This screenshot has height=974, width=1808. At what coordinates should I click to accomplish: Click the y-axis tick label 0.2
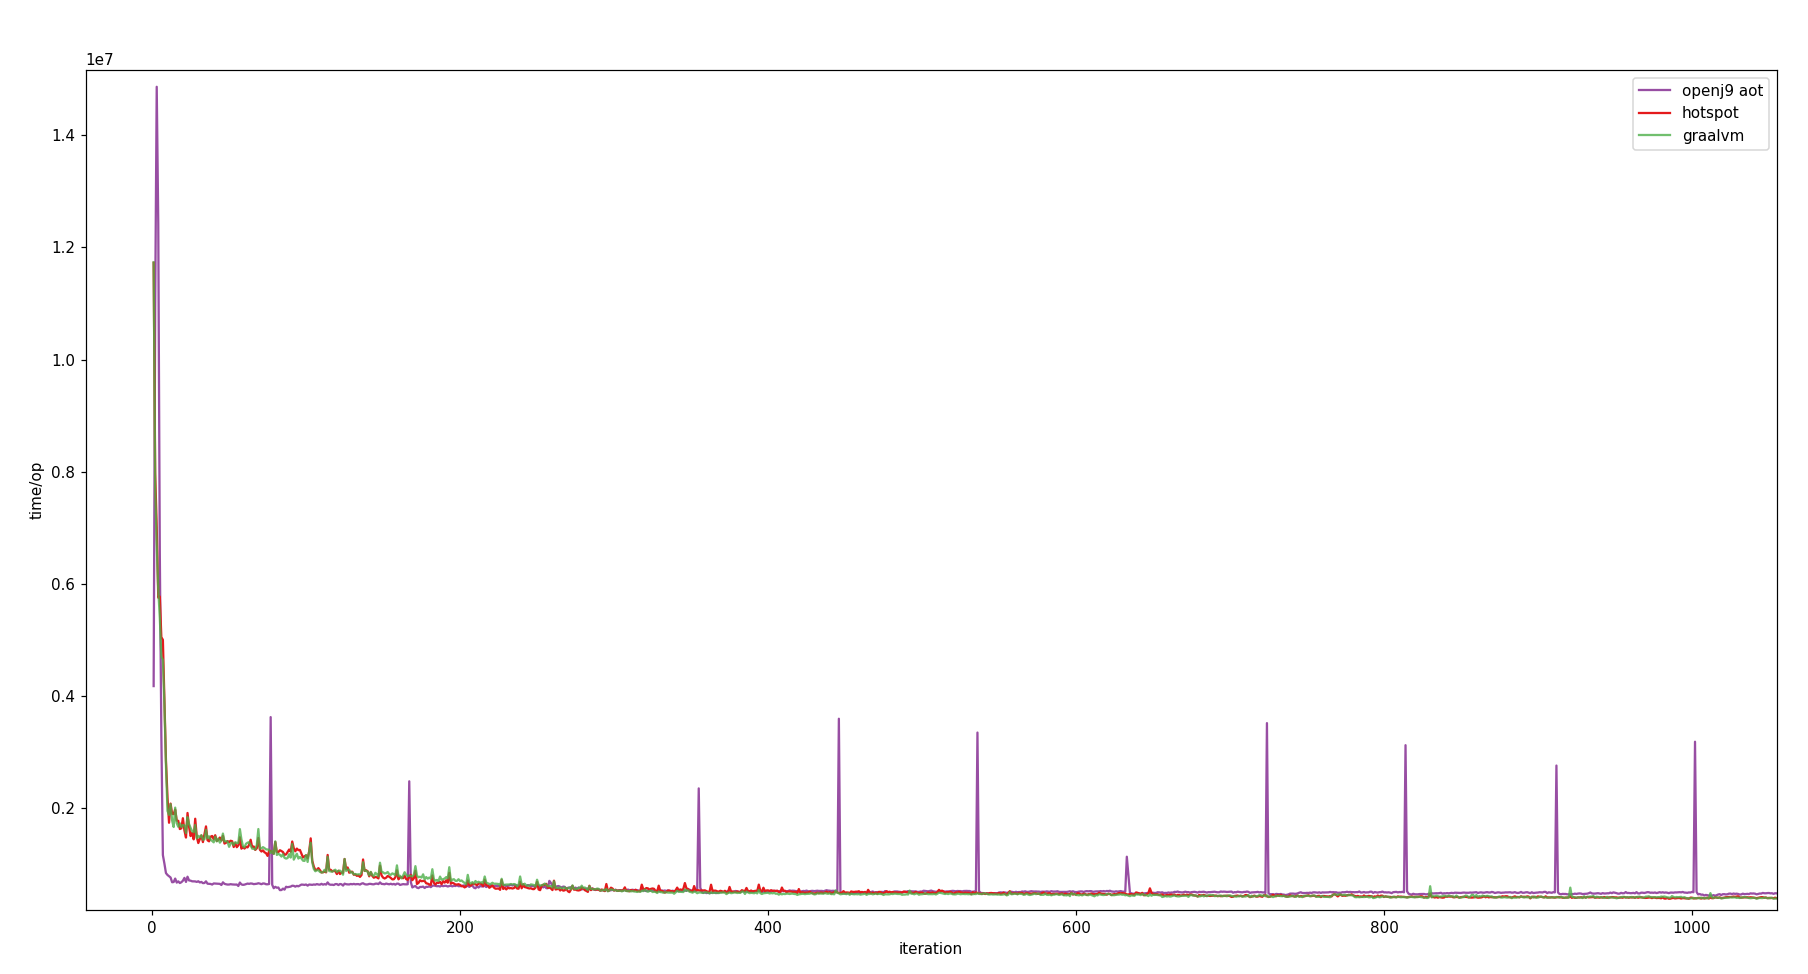tap(63, 808)
